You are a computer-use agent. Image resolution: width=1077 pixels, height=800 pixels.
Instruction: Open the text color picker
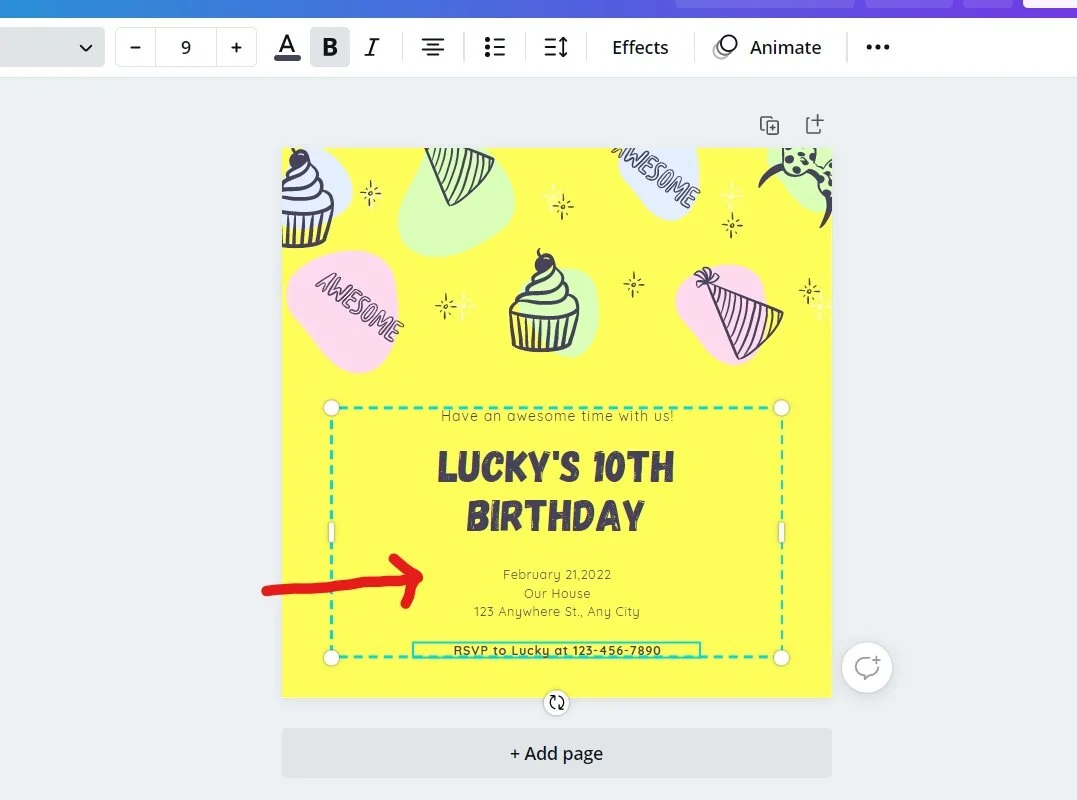287,46
